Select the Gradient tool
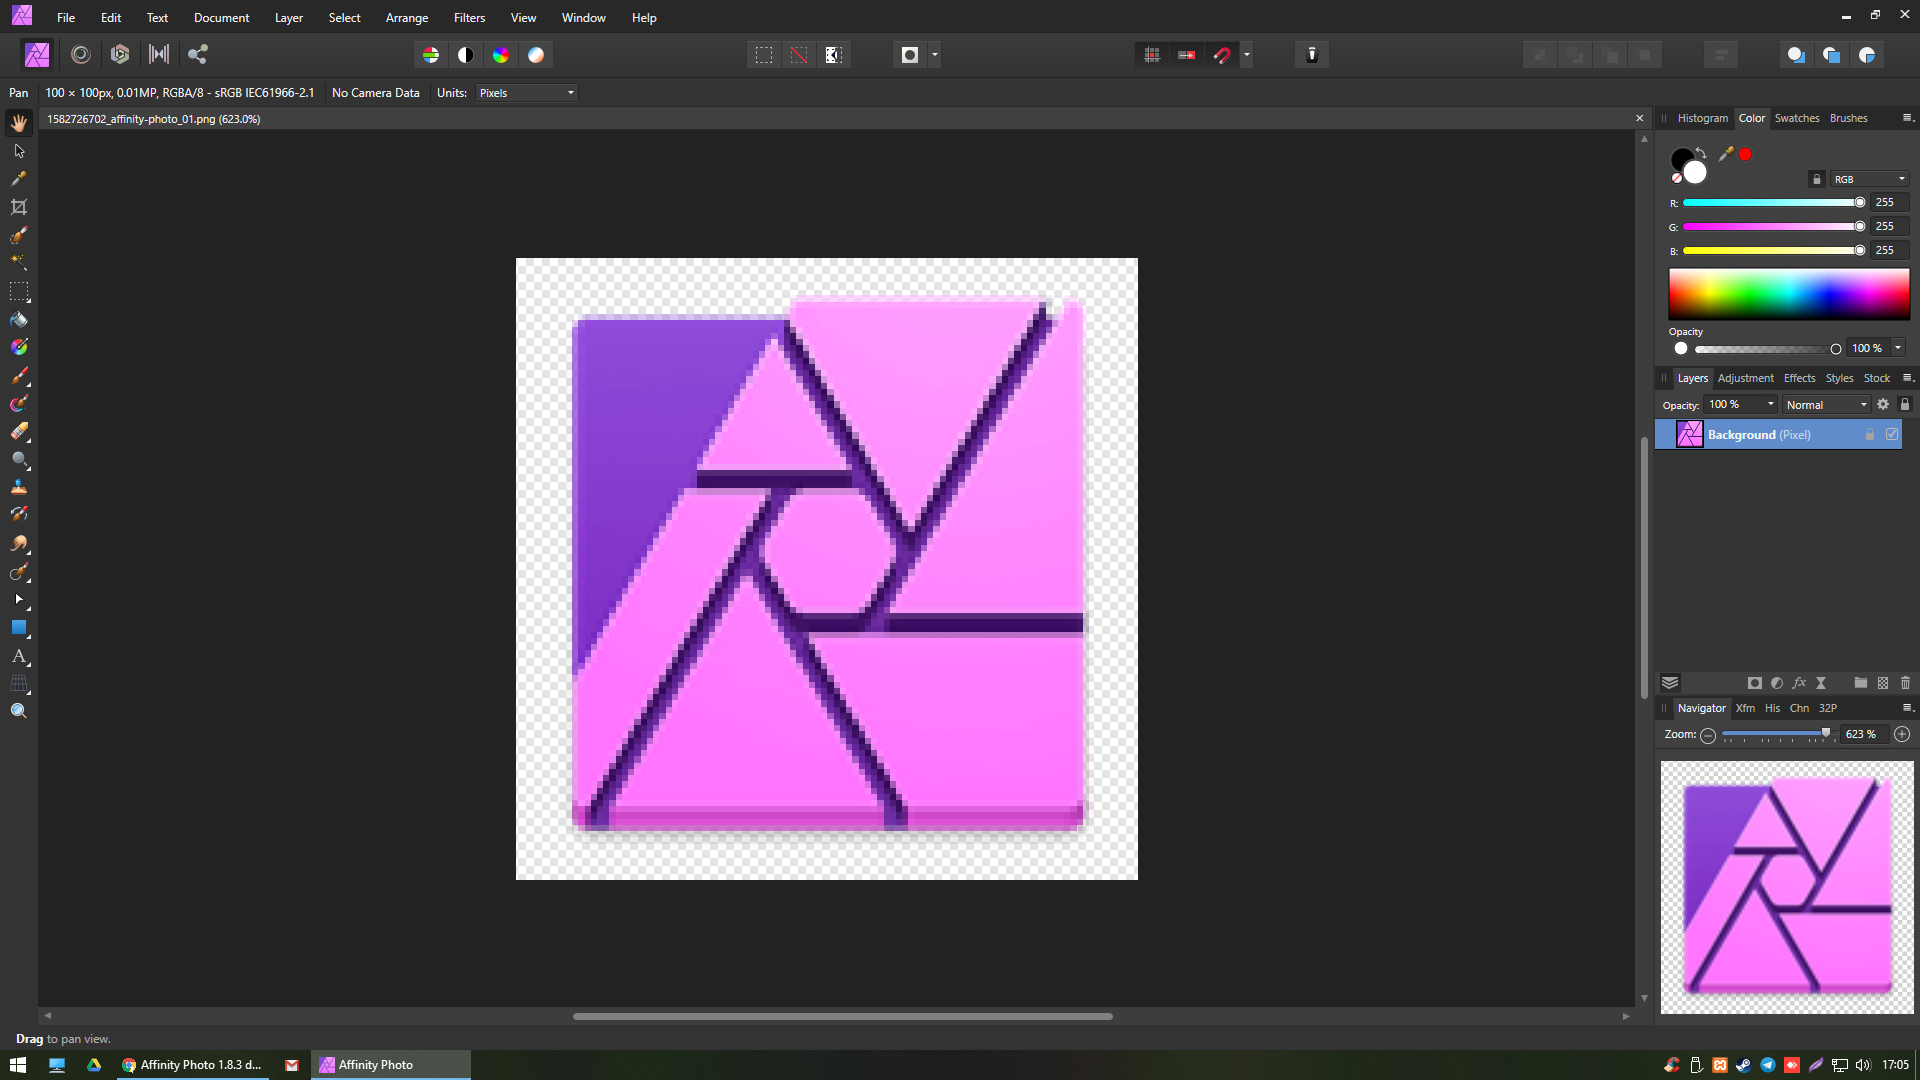This screenshot has width=1920, height=1080. 19,347
